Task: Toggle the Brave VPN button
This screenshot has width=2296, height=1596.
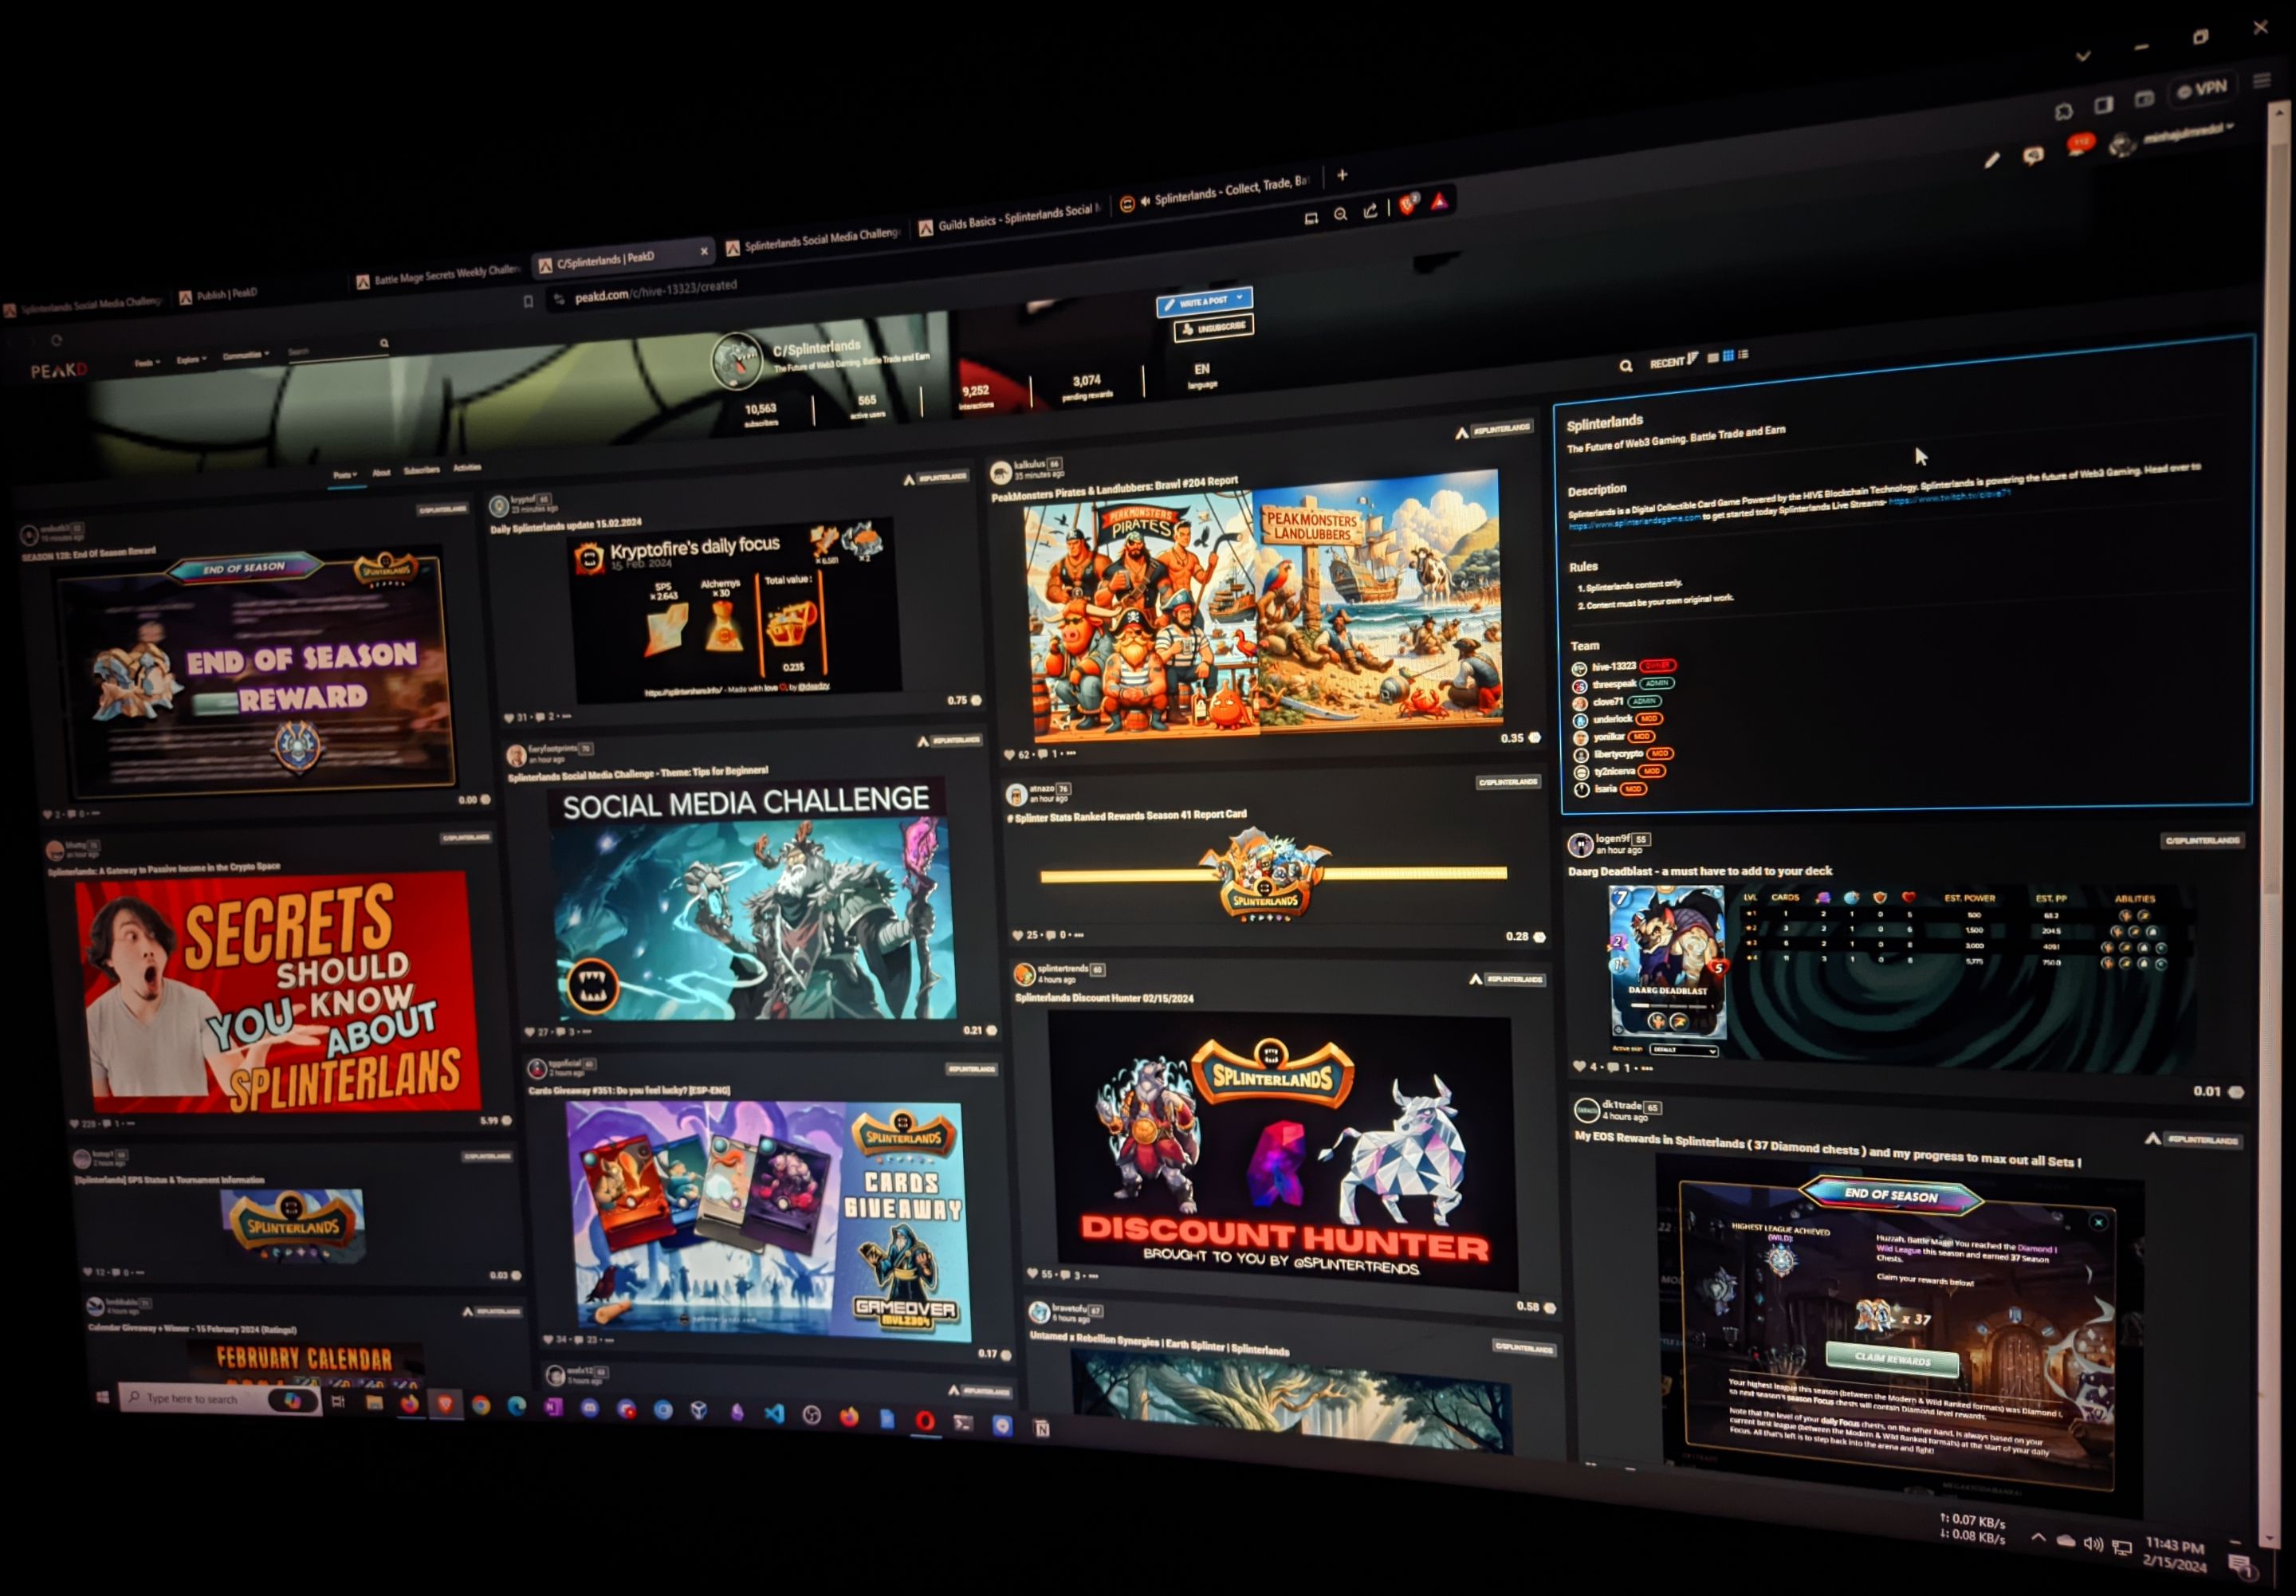Action: pos(2203,89)
